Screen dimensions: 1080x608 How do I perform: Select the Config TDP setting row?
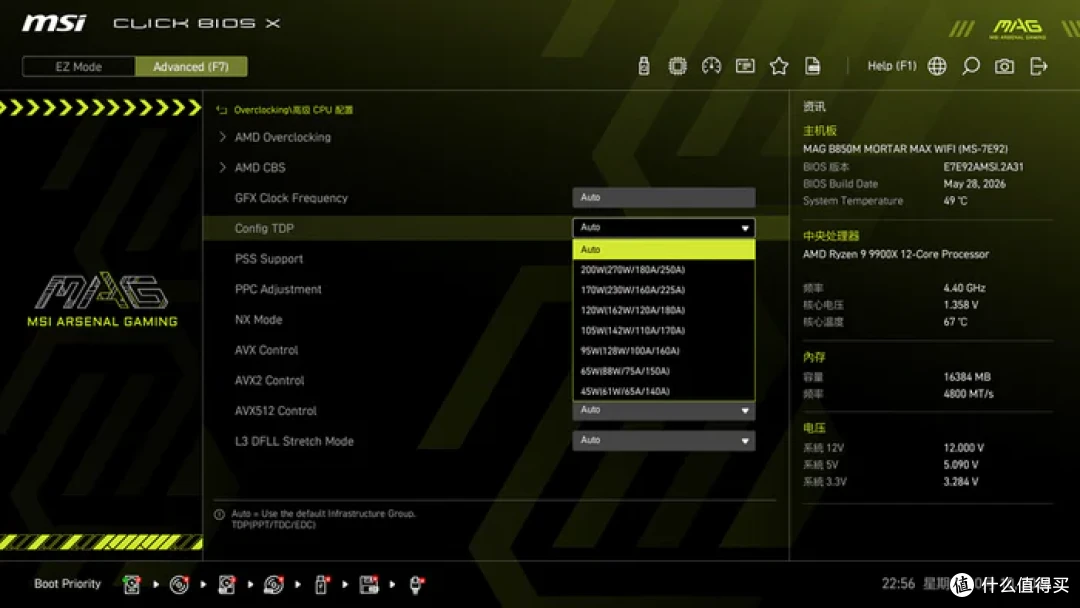[496, 228]
